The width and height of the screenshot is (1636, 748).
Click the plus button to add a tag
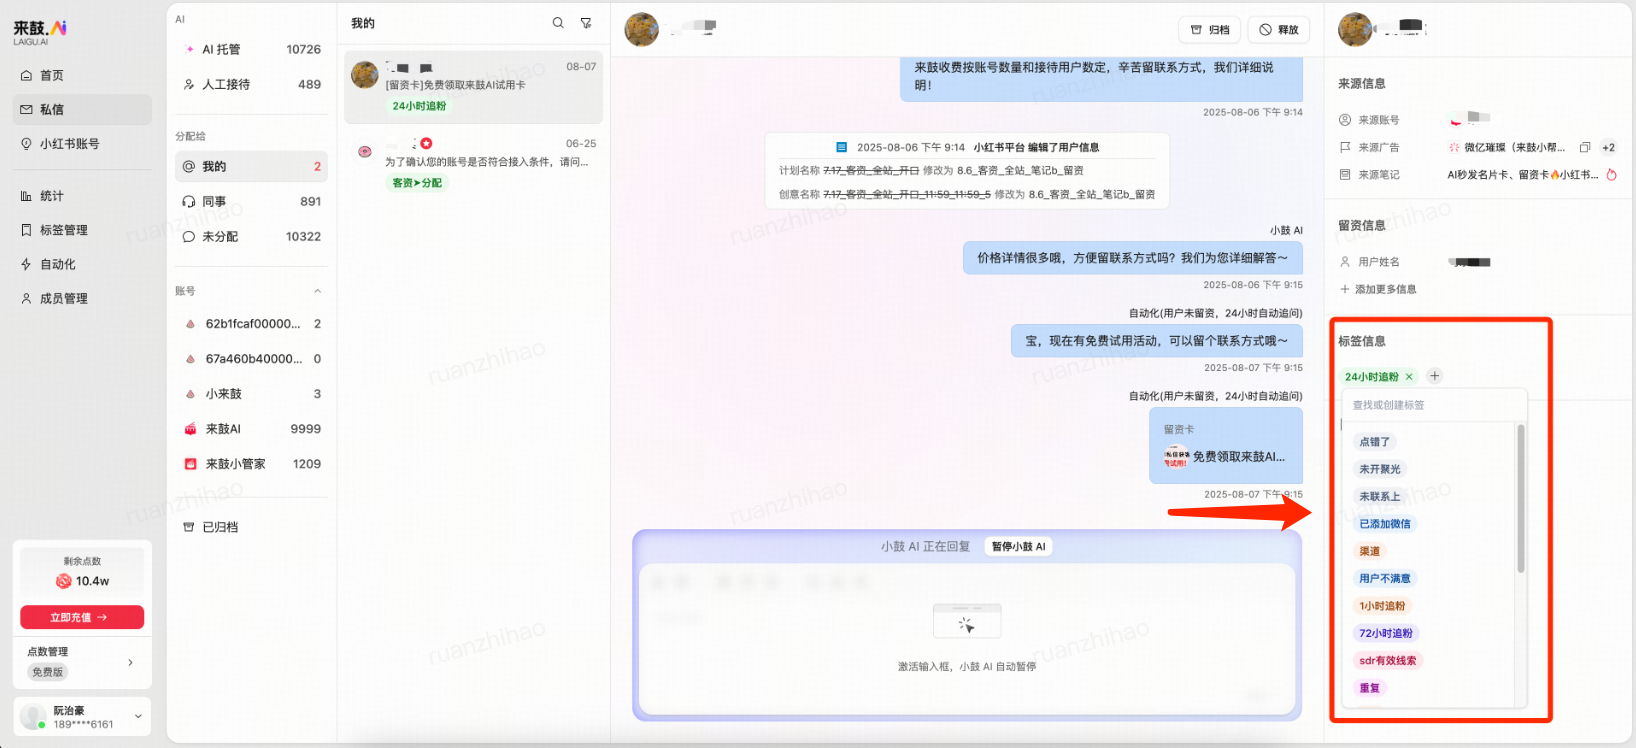(1435, 376)
